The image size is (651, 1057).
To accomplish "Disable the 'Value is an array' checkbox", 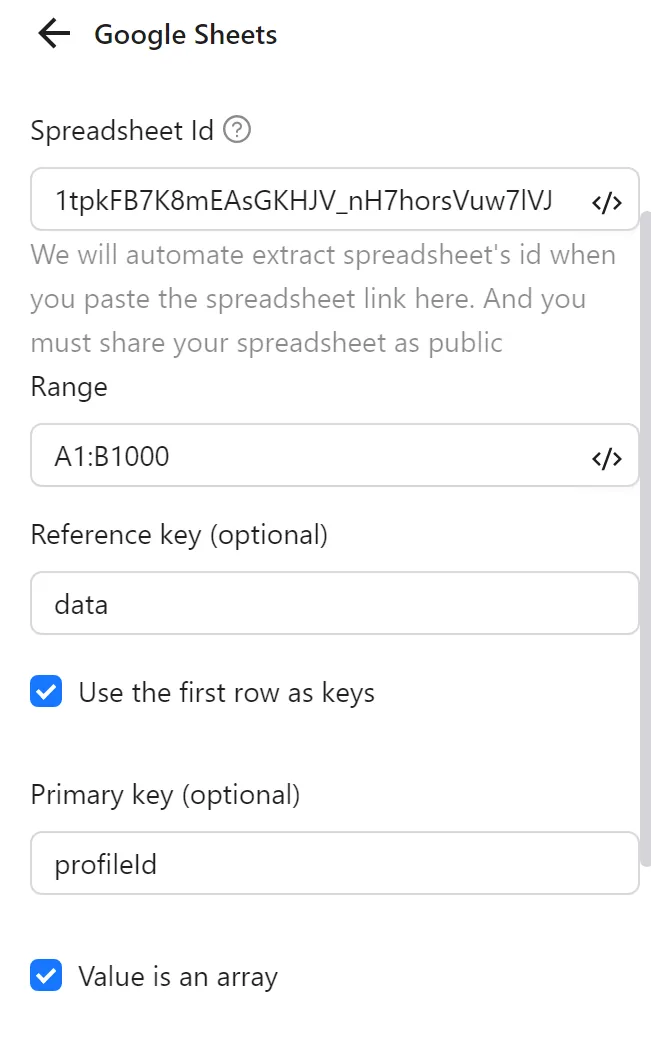I will pyautogui.click(x=45, y=975).
